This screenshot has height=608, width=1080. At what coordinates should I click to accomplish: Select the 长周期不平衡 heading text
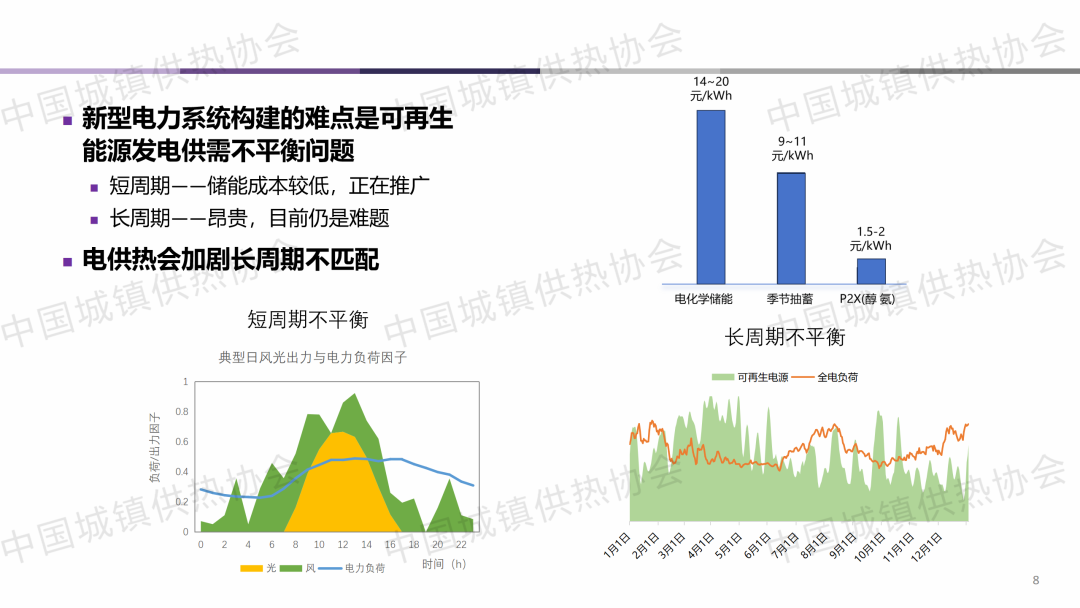(x=785, y=338)
